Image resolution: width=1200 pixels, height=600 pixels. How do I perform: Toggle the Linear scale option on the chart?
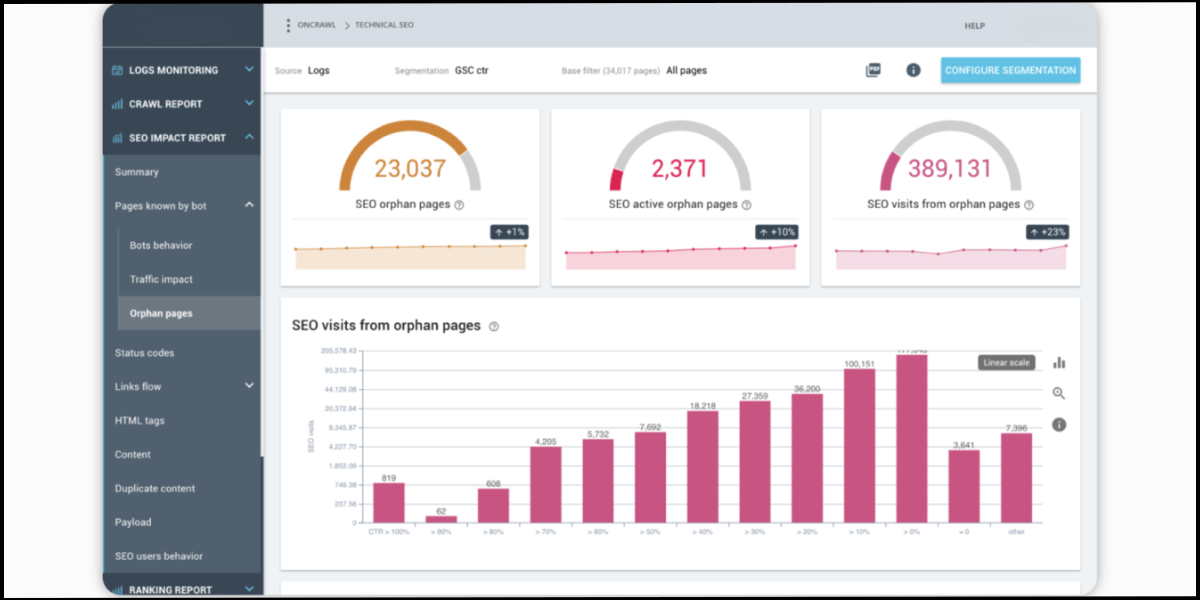click(1006, 362)
